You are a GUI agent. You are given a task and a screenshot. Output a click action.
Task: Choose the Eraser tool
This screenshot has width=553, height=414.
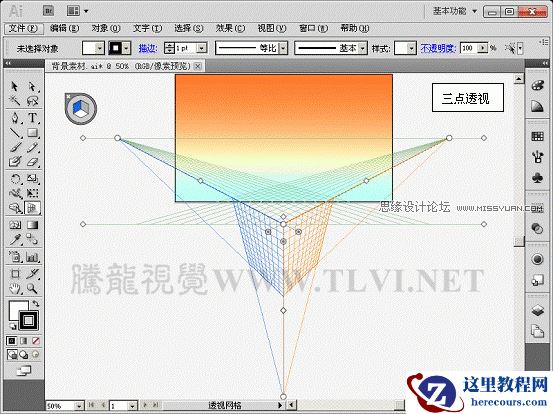tap(32, 162)
